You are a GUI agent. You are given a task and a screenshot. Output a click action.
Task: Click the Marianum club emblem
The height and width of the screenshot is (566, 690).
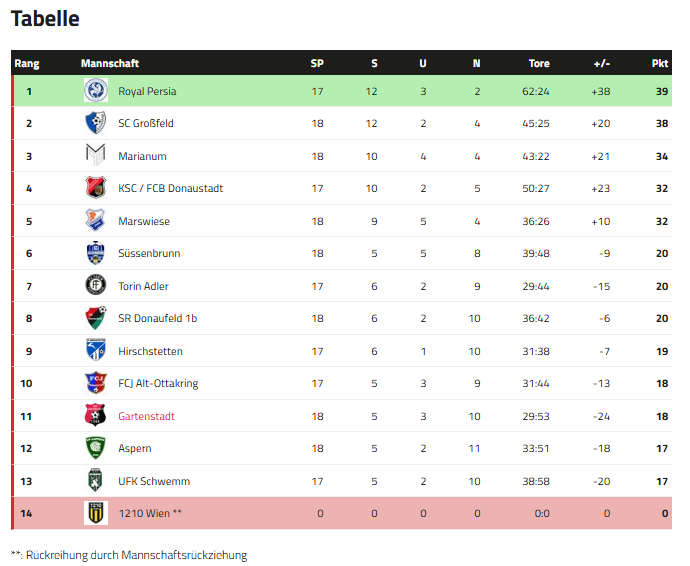coord(95,156)
